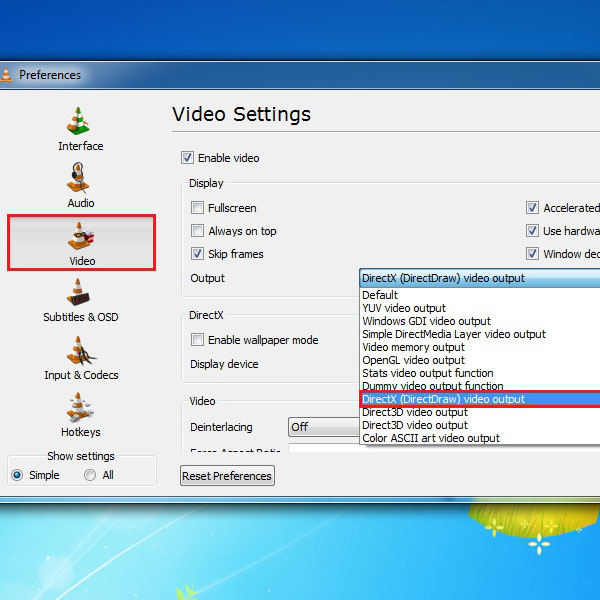
Task: Uncheck the Accelerated video output checkbox
Action: pyautogui.click(x=532, y=208)
